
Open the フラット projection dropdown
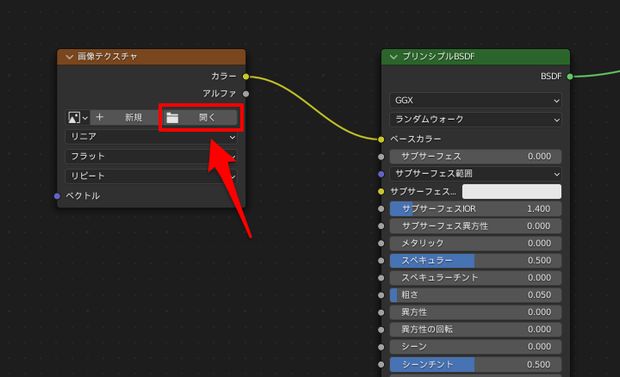pos(151,156)
